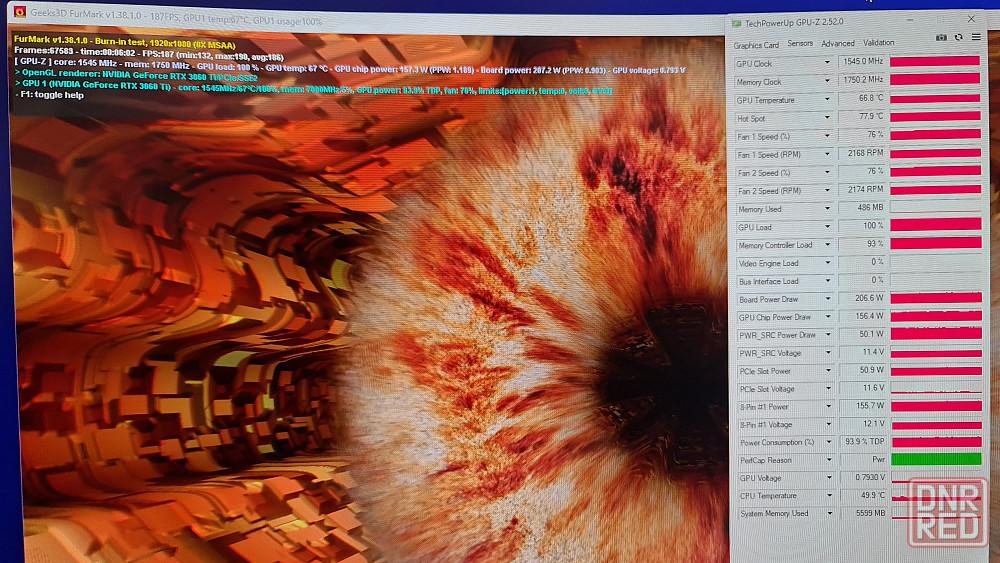This screenshot has width=1000, height=563.
Task: Open the Advanced tab
Action: click(838, 44)
